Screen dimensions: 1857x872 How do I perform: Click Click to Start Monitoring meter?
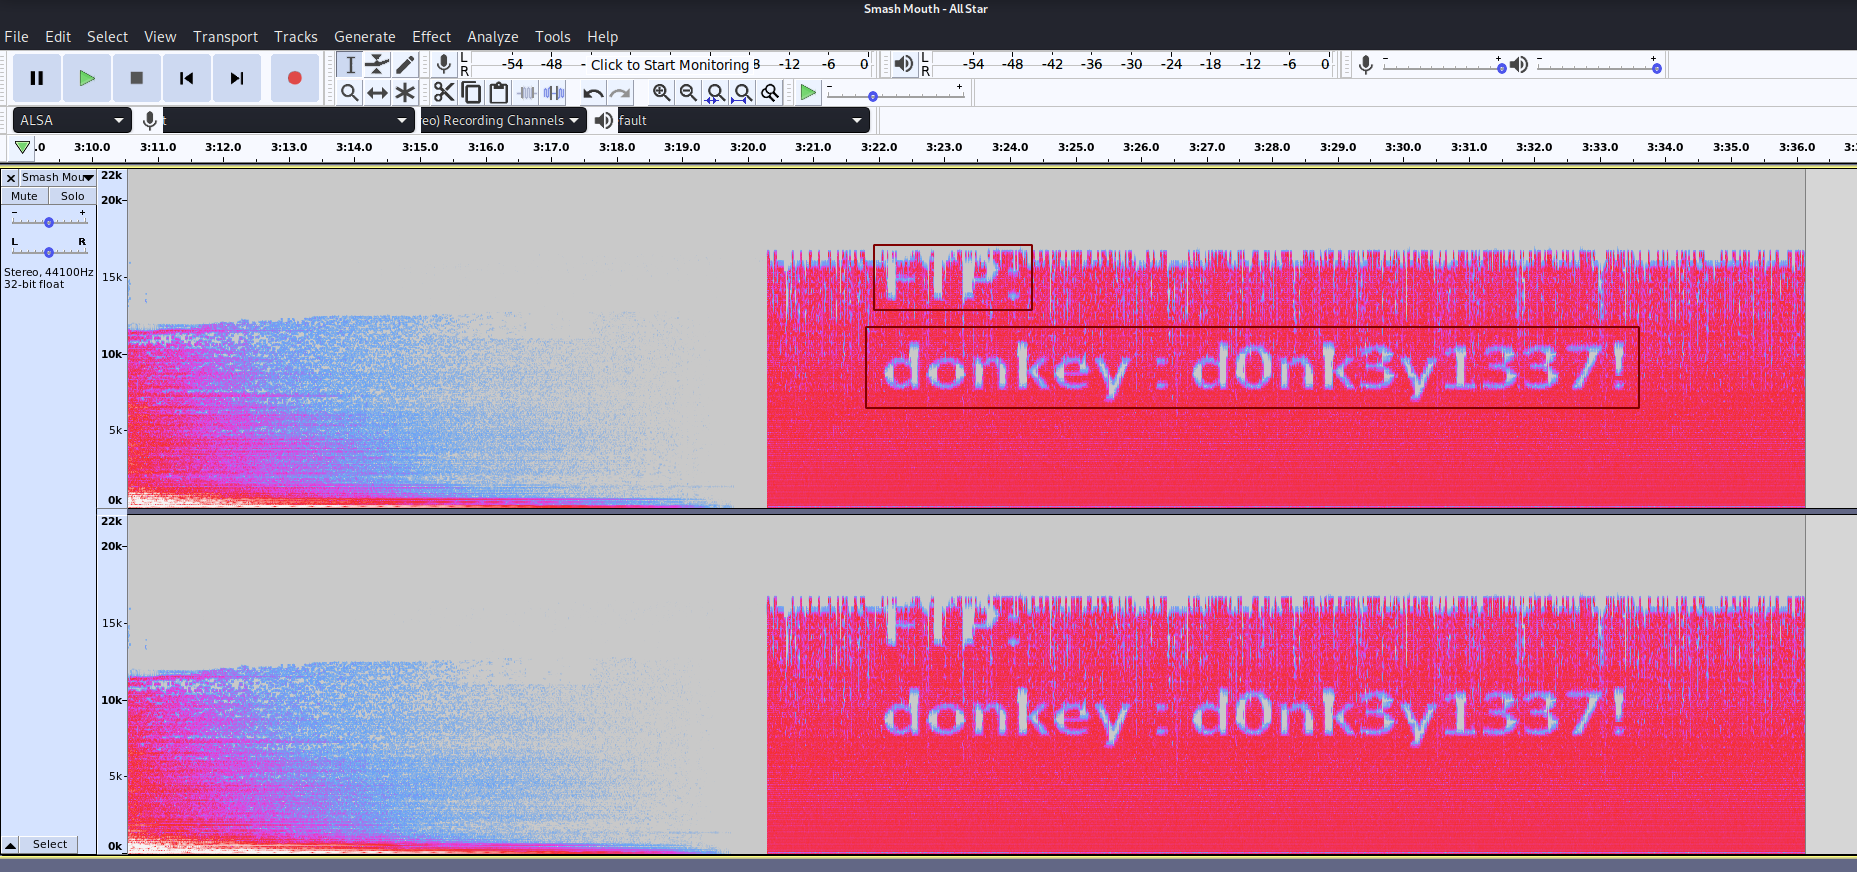click(669, 65)
